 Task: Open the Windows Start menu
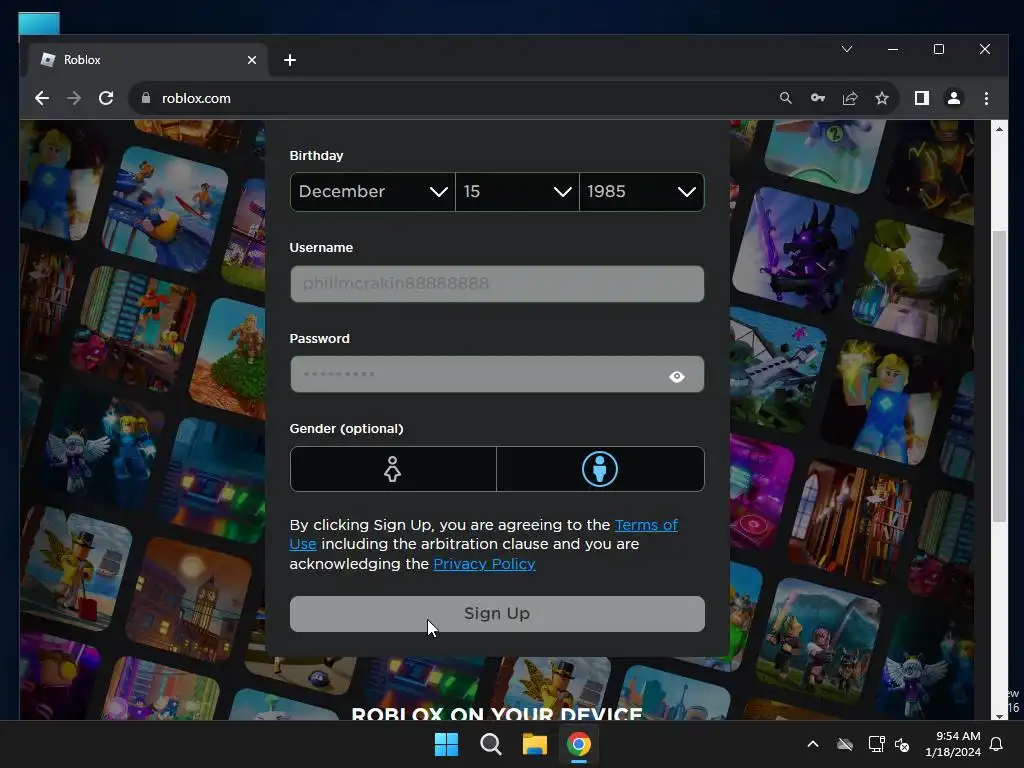[447, 744]
